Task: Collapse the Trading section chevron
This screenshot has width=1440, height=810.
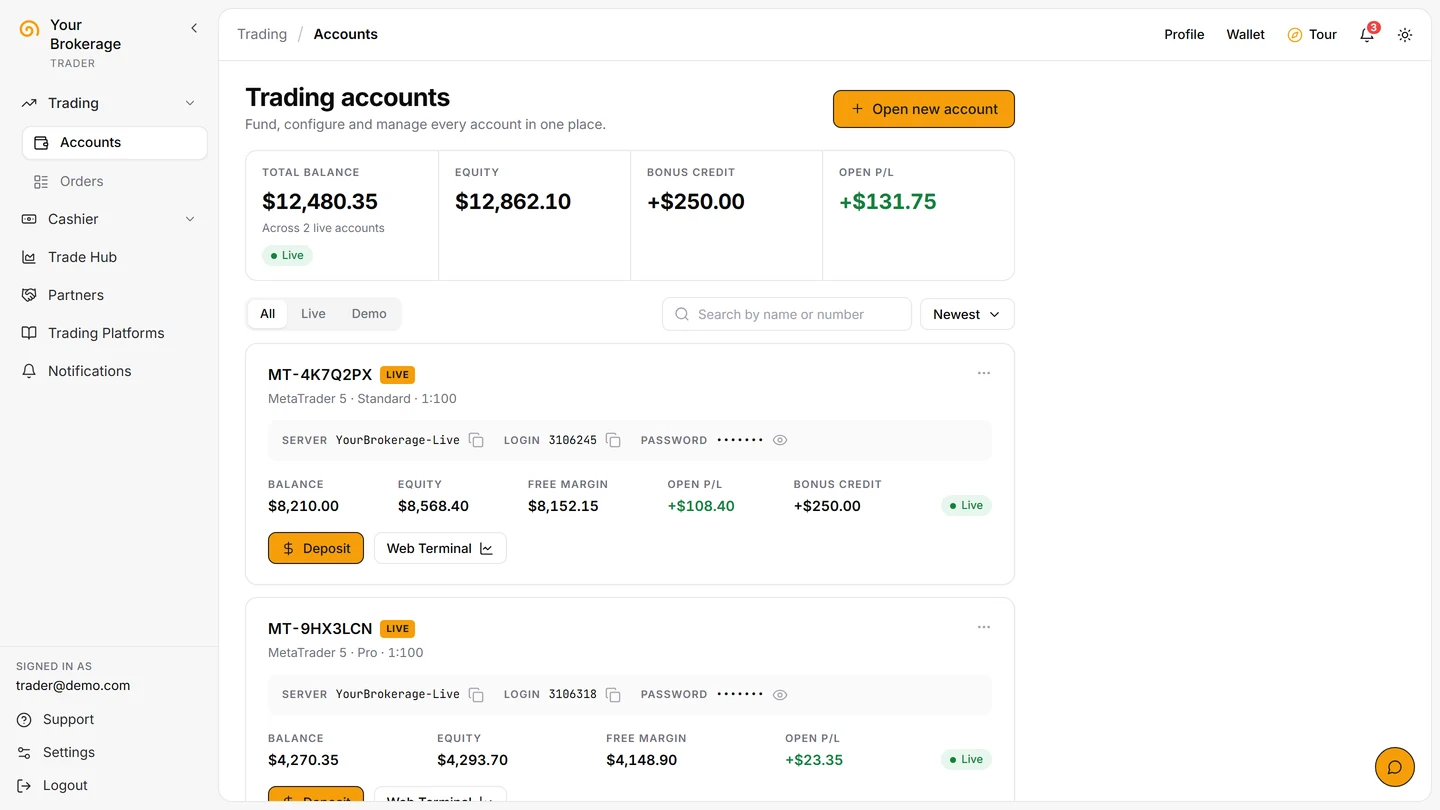Action: [190, 103]
